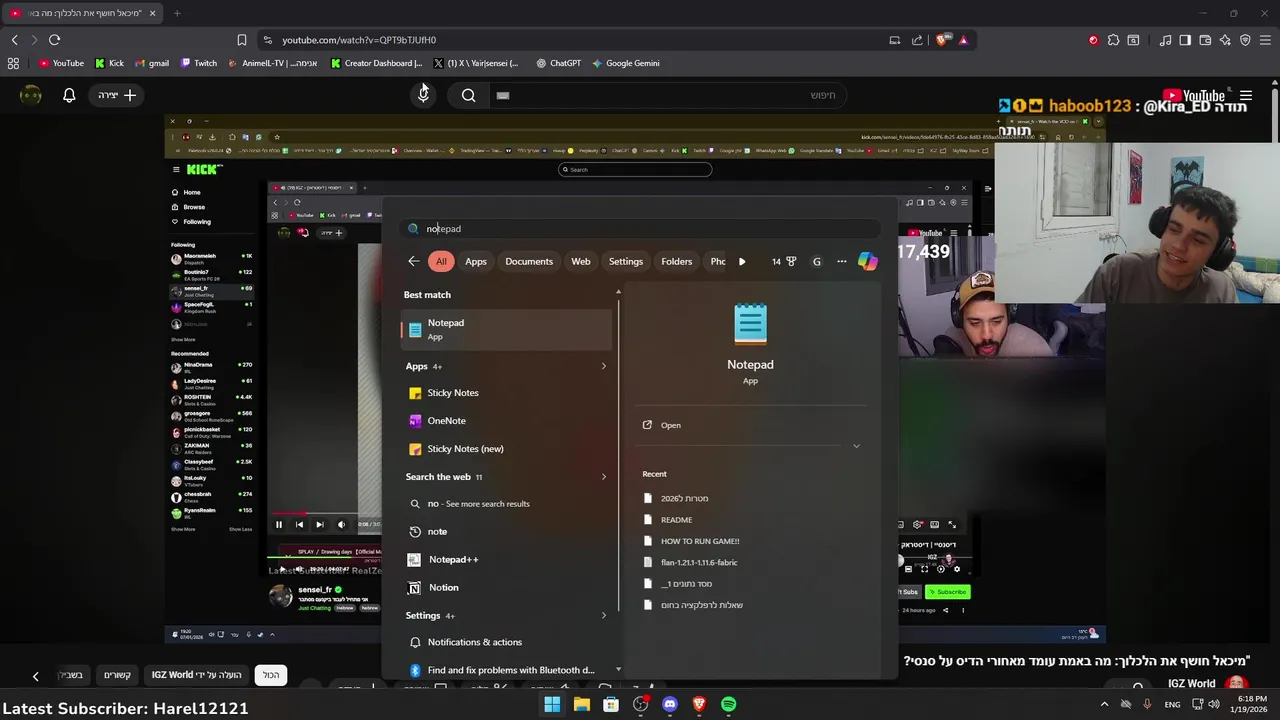Click the share icon in address bar
Image resolution: width=1280 pixels, height=720 pixels.
pos(917,40)
